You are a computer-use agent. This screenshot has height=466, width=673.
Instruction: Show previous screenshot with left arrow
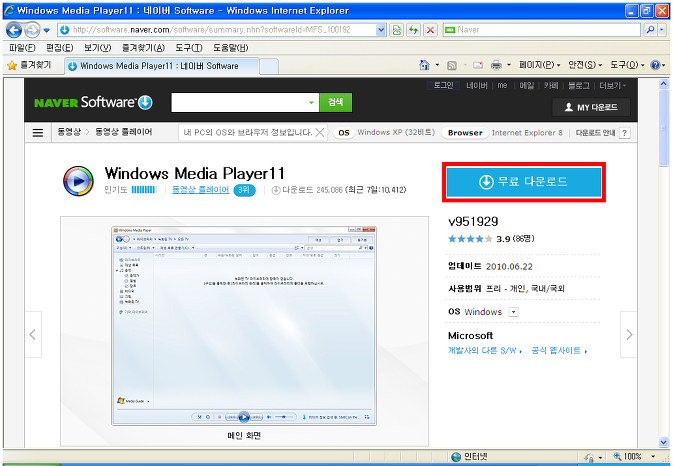pyautogui.click(x=33, y=334)
